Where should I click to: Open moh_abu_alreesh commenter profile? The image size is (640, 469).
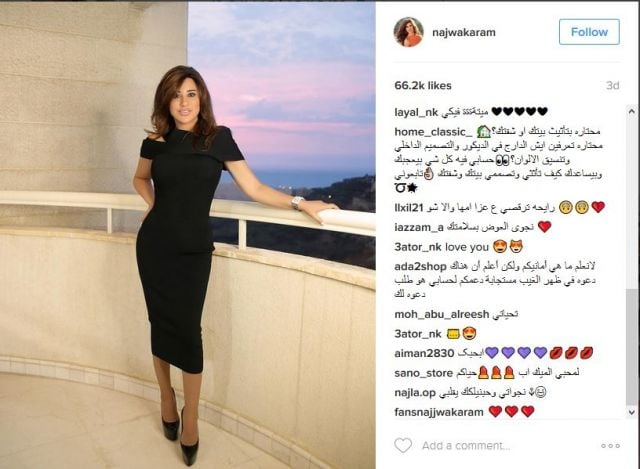[x=442, y=314]
